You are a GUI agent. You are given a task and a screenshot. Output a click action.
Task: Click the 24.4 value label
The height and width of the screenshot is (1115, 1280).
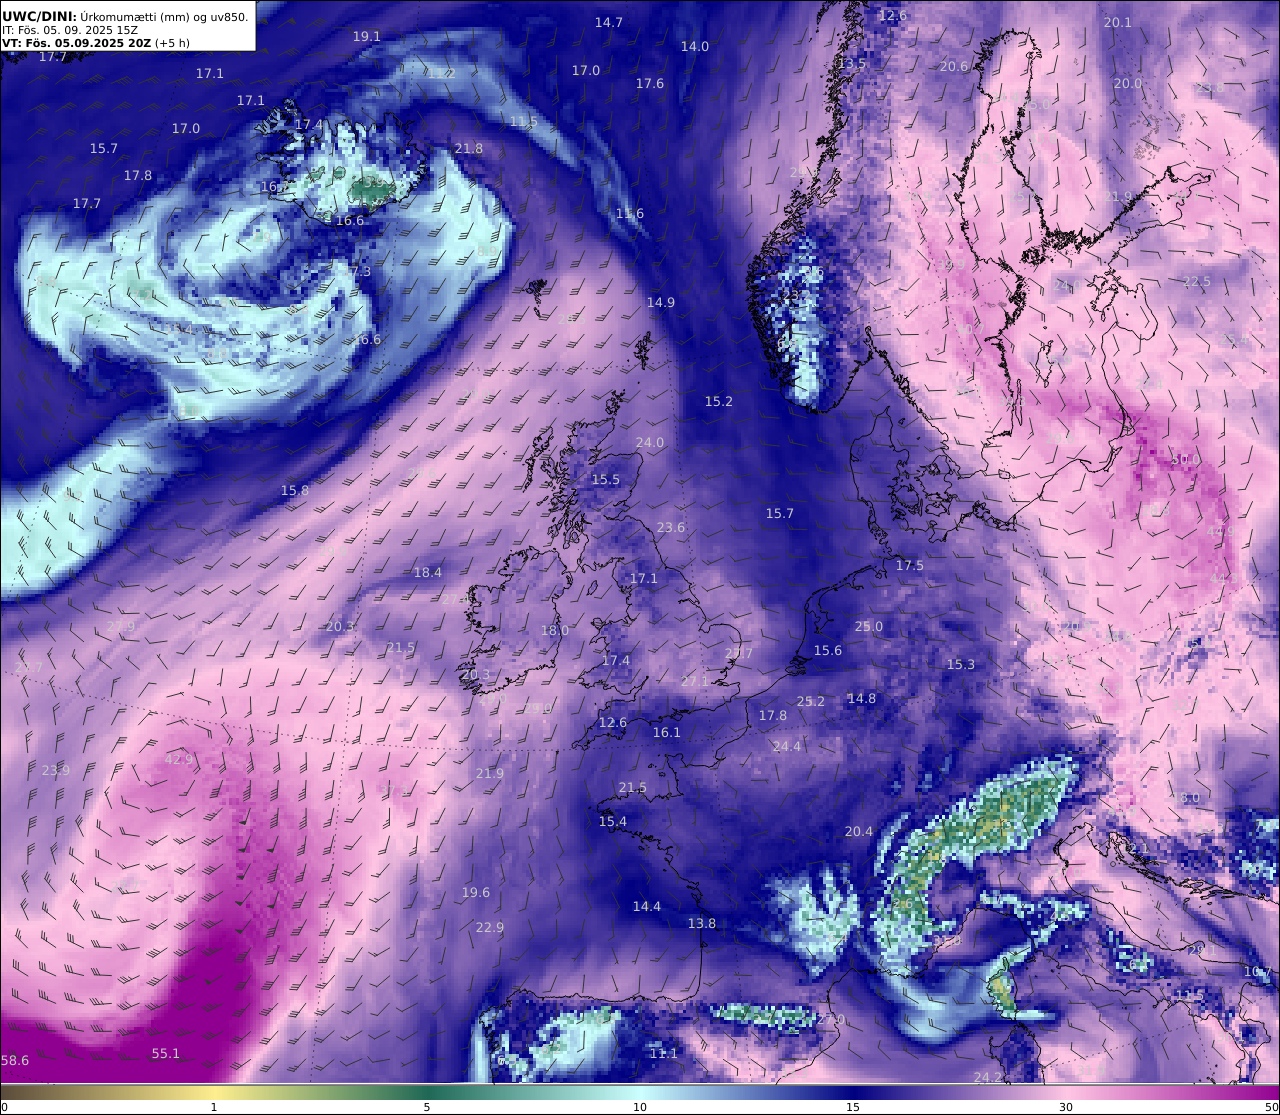tap(787, 746)
